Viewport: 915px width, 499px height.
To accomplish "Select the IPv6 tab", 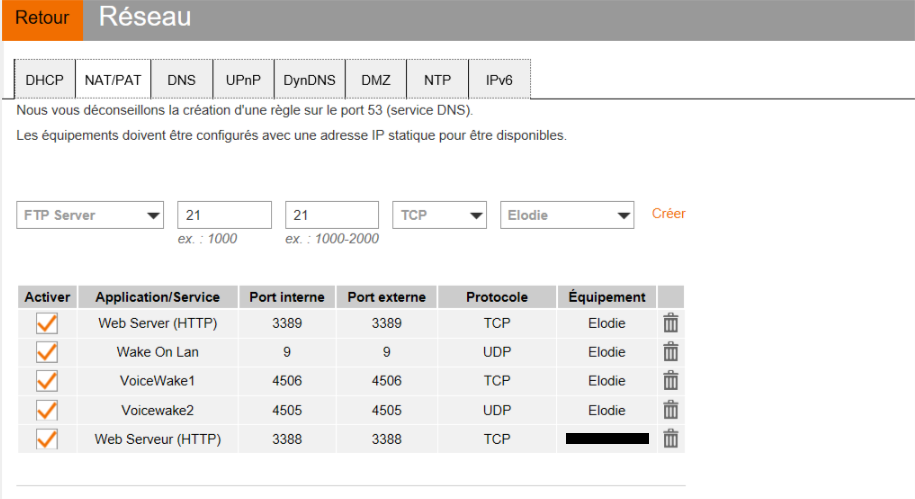I will coord(499,80).
